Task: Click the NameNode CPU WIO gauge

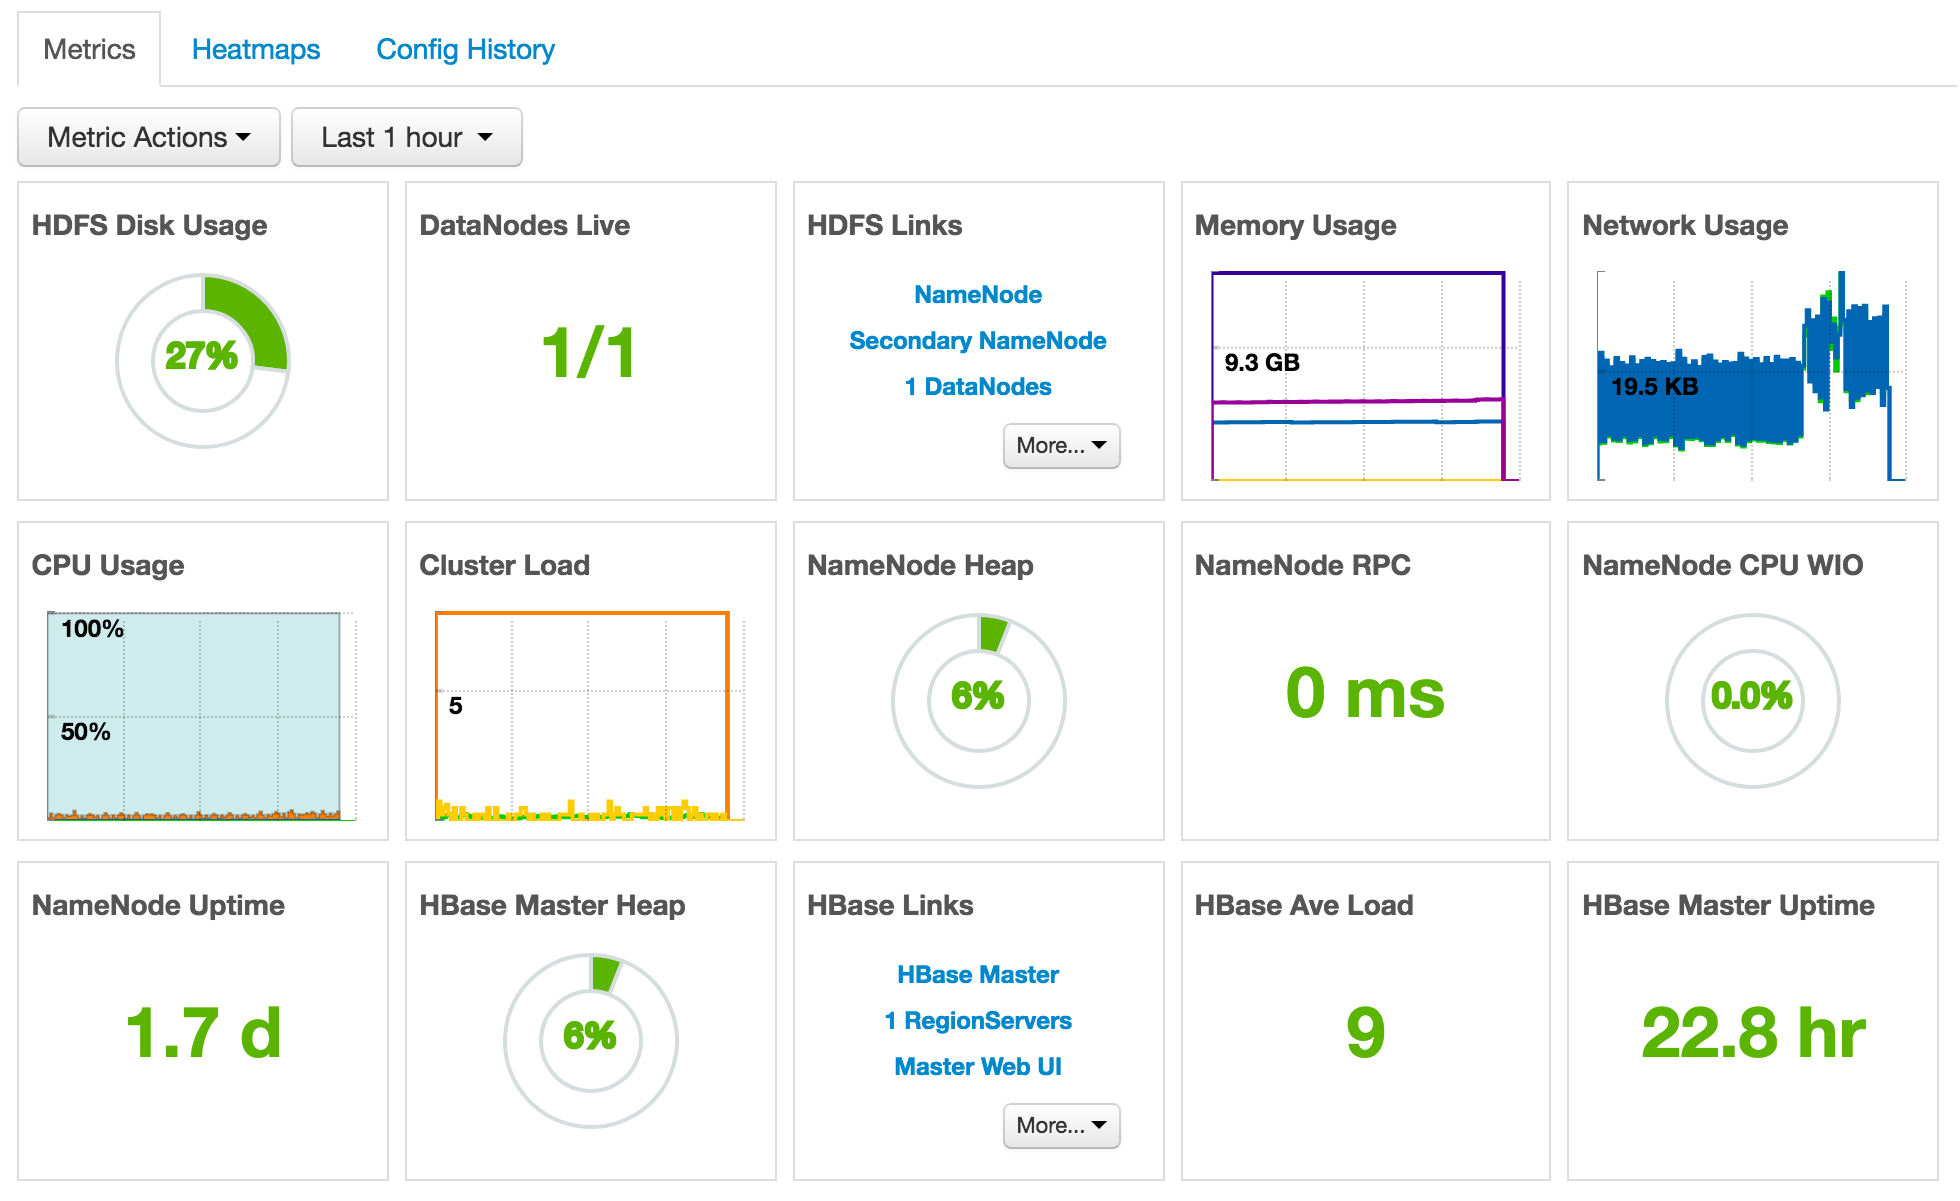Action: [1752, 700]
